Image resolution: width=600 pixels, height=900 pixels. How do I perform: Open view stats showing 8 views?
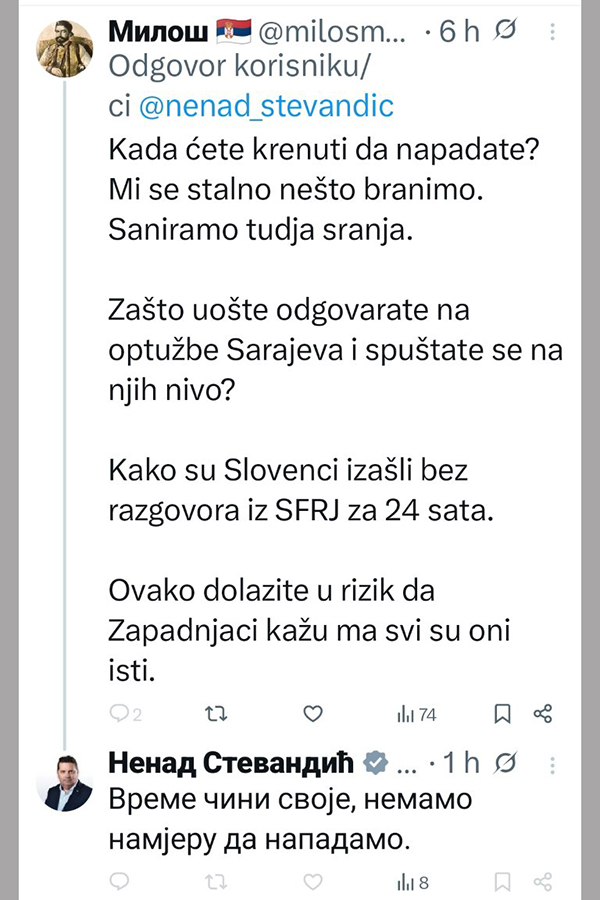(413, 881)
